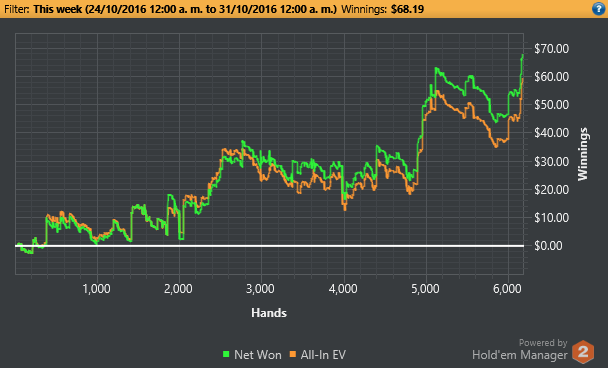This screenshot has width=608, height=368.
Task: Click the $40.00 winnings axis label
Action: [551, 133]
